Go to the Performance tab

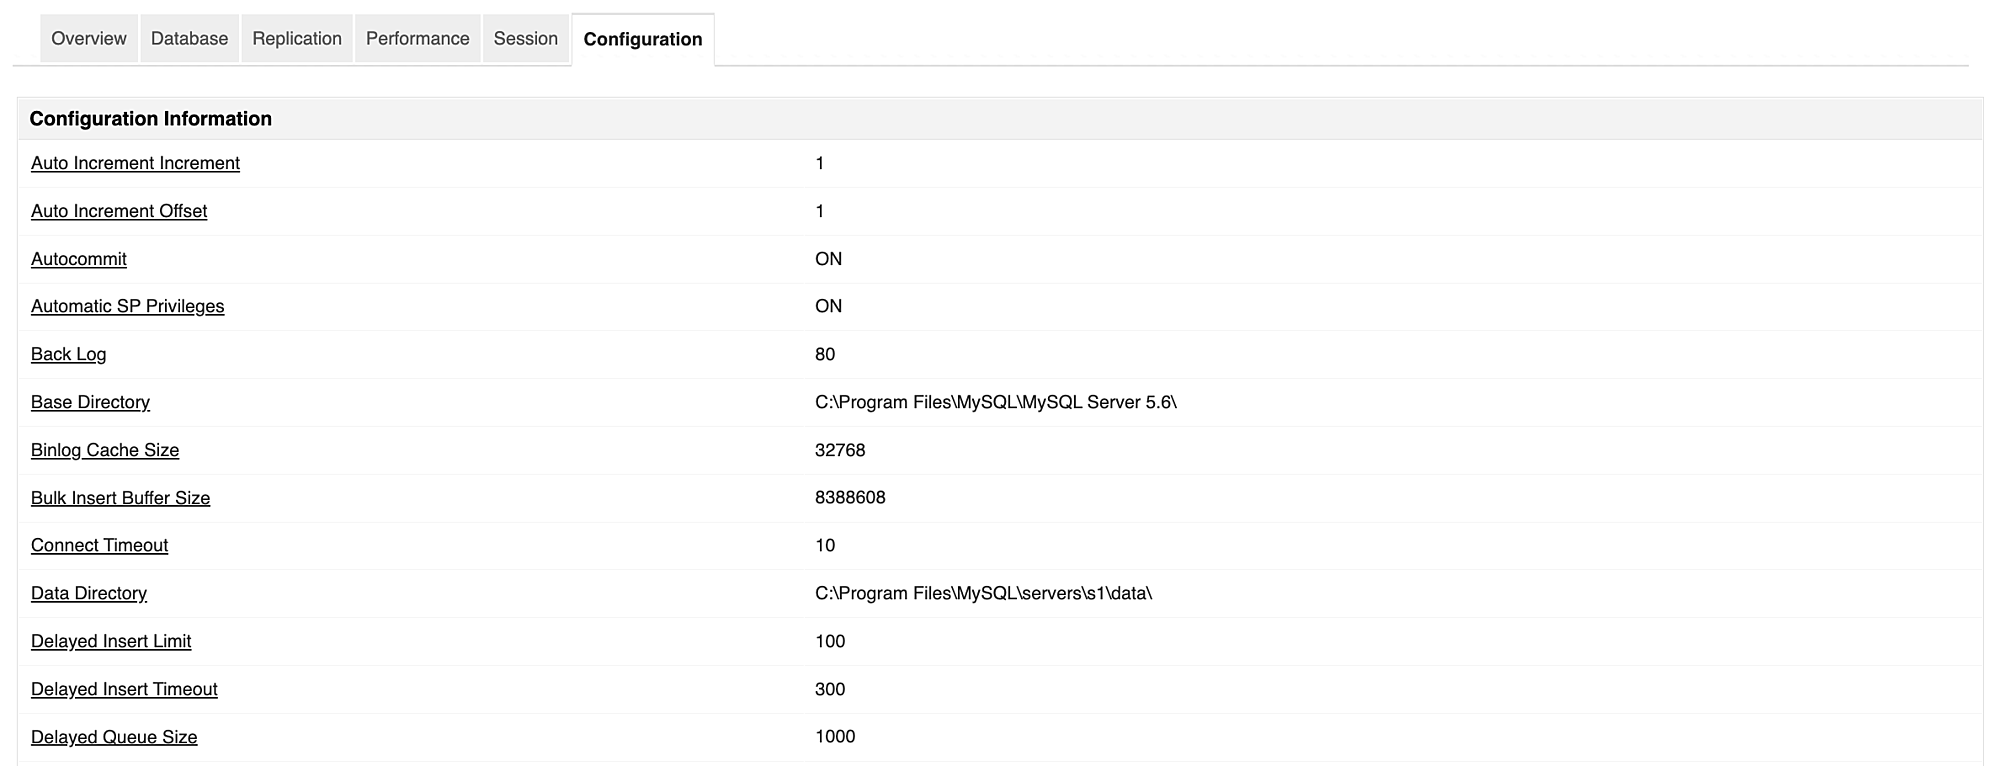point(417,39)
